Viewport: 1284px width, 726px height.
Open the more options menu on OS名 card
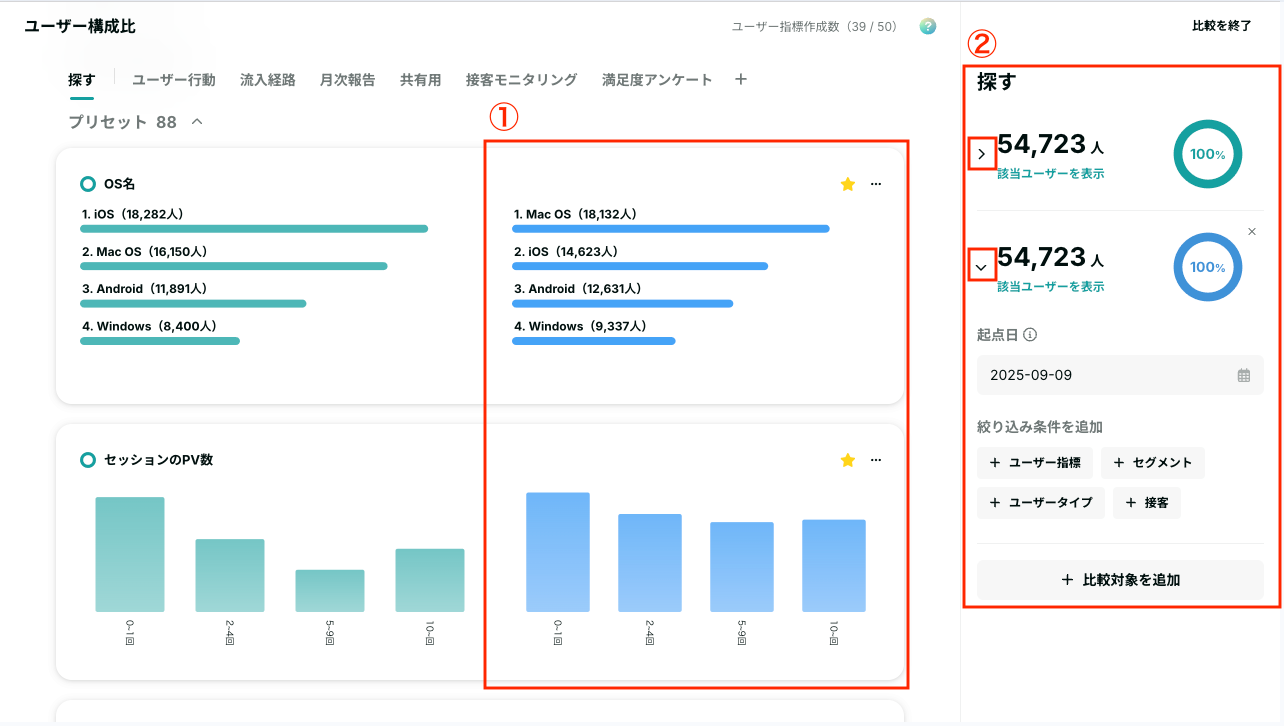tap(876, 184)
